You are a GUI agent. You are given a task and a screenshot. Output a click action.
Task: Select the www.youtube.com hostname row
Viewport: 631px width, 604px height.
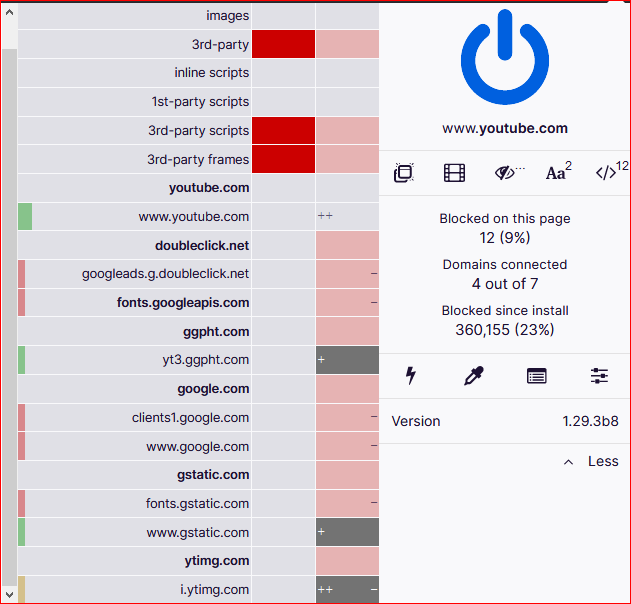[134, 216]
